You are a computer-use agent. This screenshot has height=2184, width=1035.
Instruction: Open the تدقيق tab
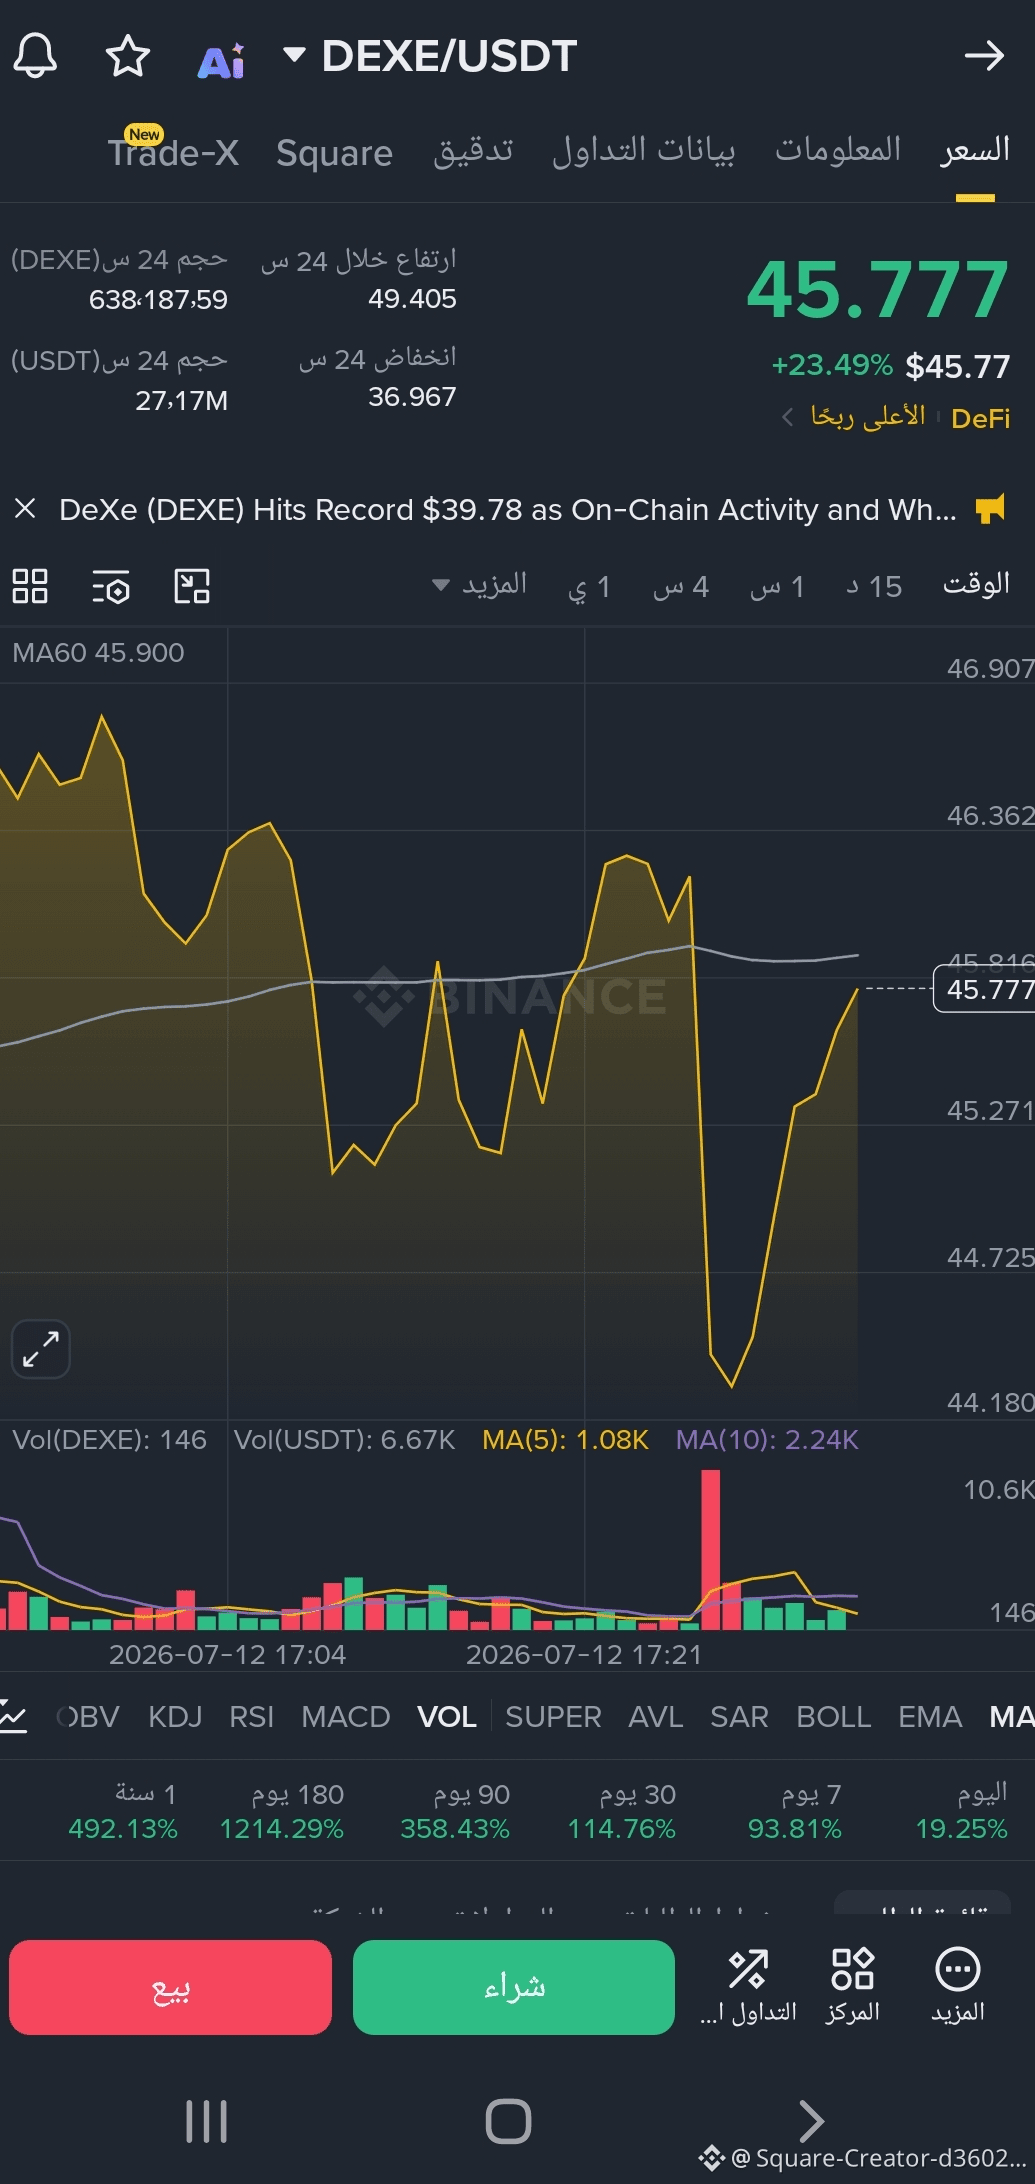(473, 150)
